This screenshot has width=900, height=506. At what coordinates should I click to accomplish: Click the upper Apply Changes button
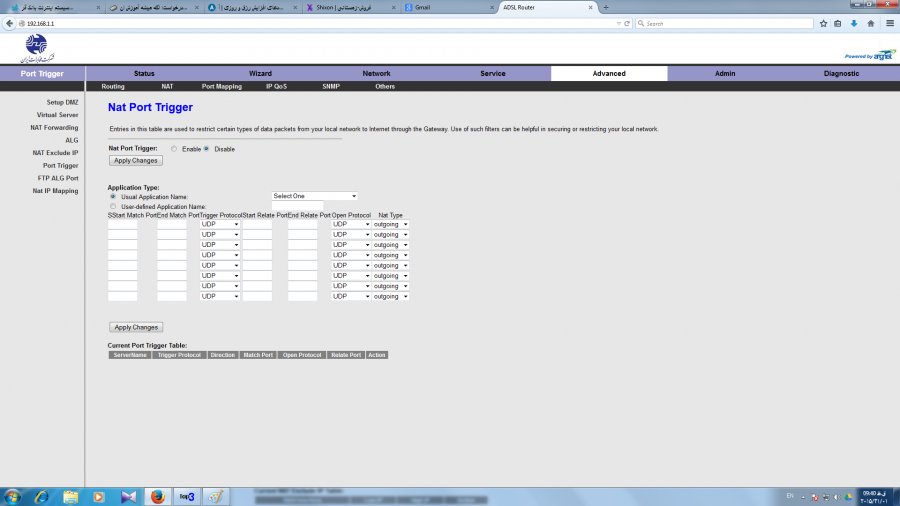(136, 161)
